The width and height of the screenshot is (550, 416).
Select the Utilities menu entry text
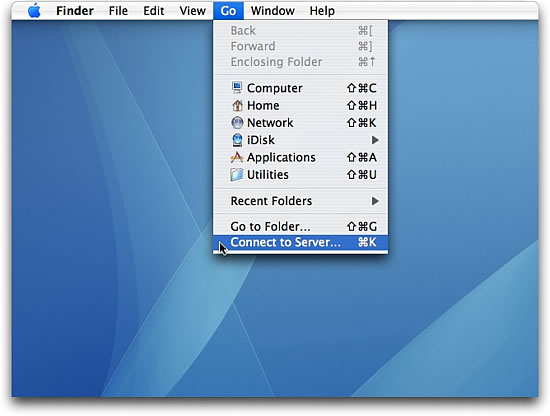268,175
